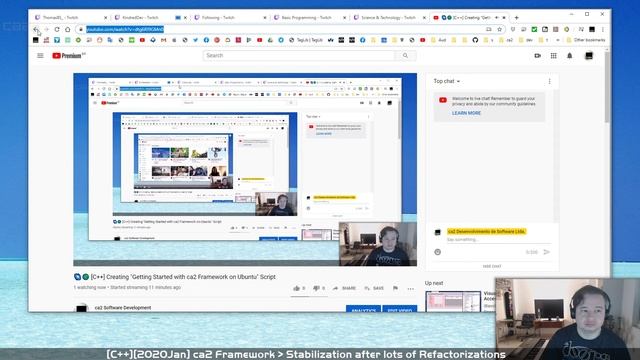The height and width of the screenshot is (360, 640).
Task: Open a new browser tab
Action: [516, 18]
